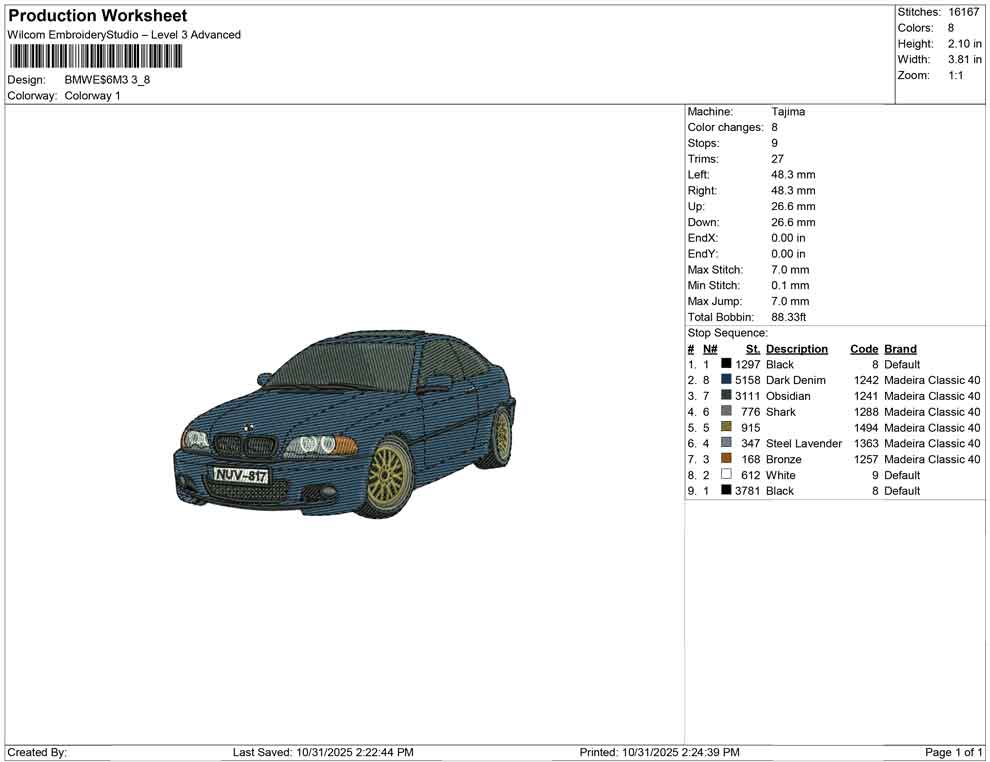Select the Dark Denim color swatch
This screenshot has height=762, width=990.
pyautogui.click(x=725, y=380)
